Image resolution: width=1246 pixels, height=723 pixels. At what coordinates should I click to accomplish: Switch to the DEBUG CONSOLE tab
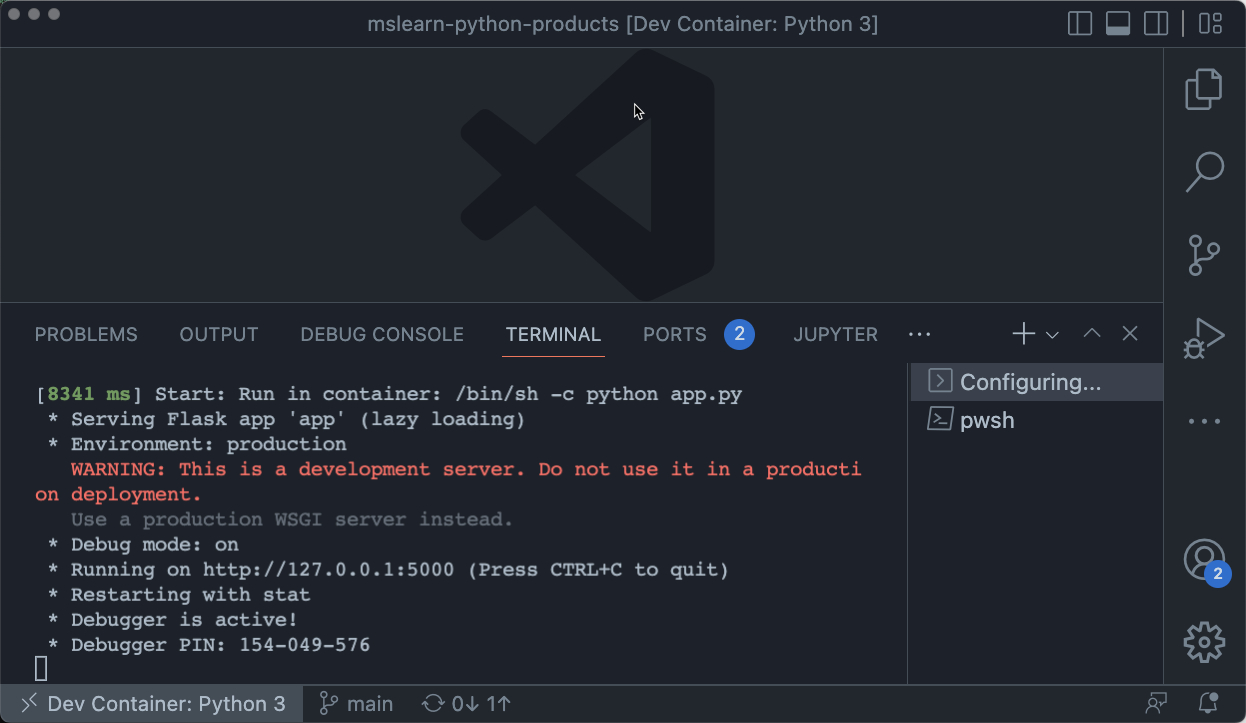[x=382, y=334]
